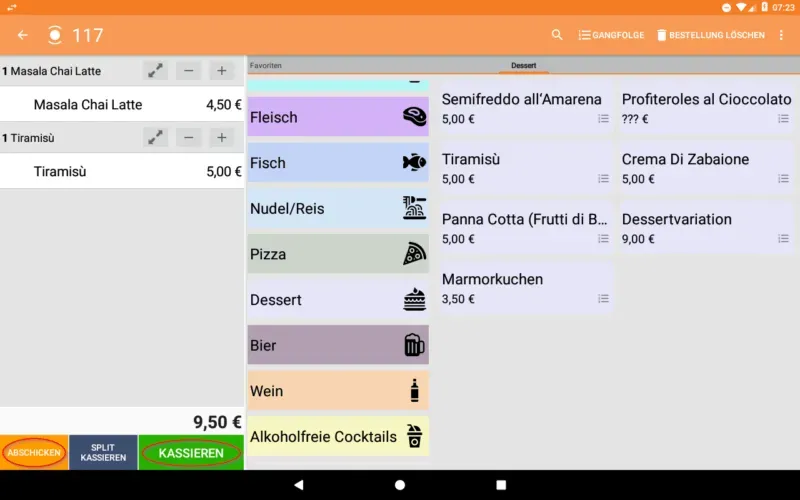The width and height of the screenshot is (800, 500).
Task: Expand the Tiramisù order item details
Action: click(x=155, y=137)
